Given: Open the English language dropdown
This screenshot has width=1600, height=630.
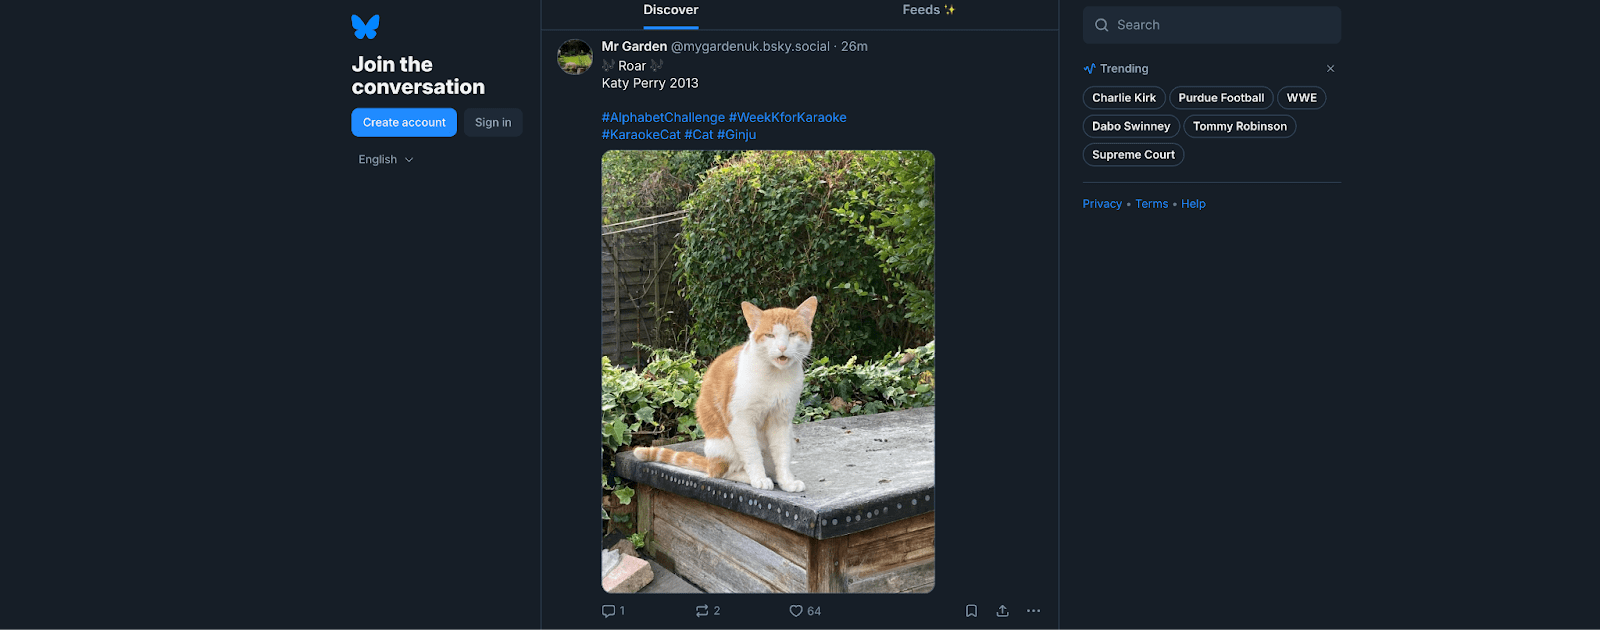Looking at the screenshot, I should pyautogui.click(x=386, y=160).
